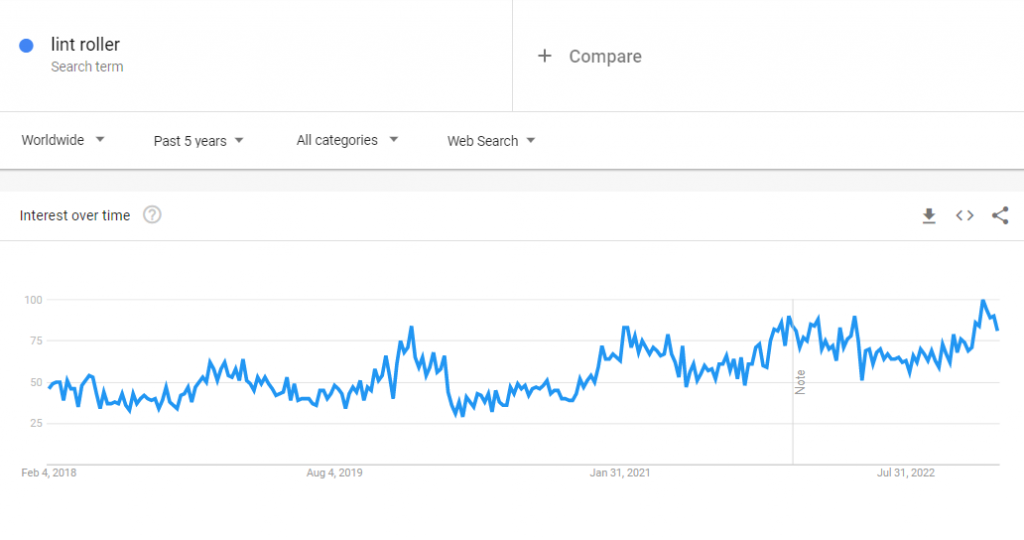Click the Jul 31, 2022 axis label
Viewport: 1024px width, 540px height.
[x=906, y=473]
